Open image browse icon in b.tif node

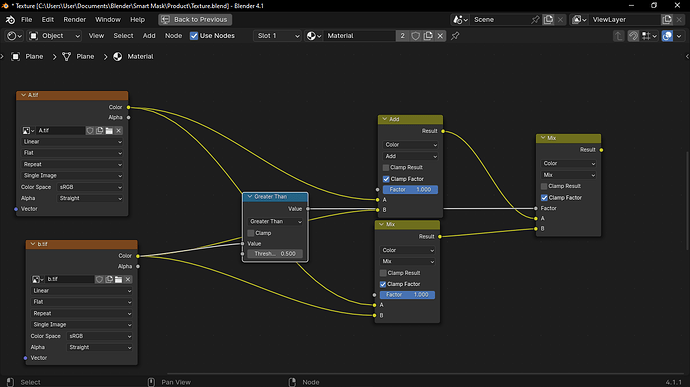pos(37,280)
